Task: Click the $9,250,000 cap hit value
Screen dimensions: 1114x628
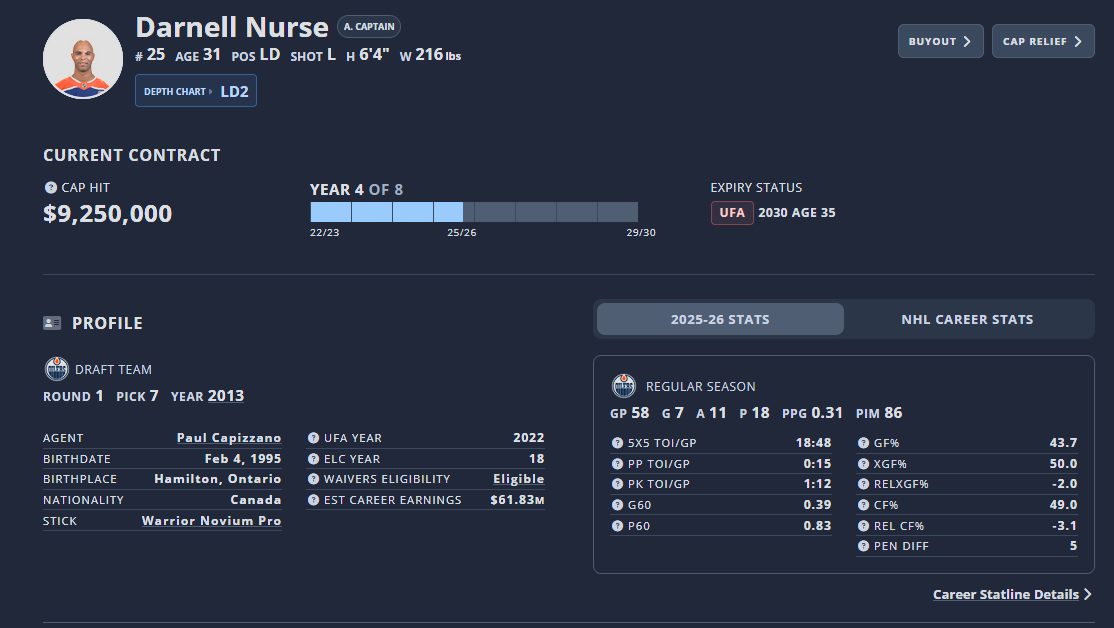Action: pyautogui.click(x=107, y=213)
